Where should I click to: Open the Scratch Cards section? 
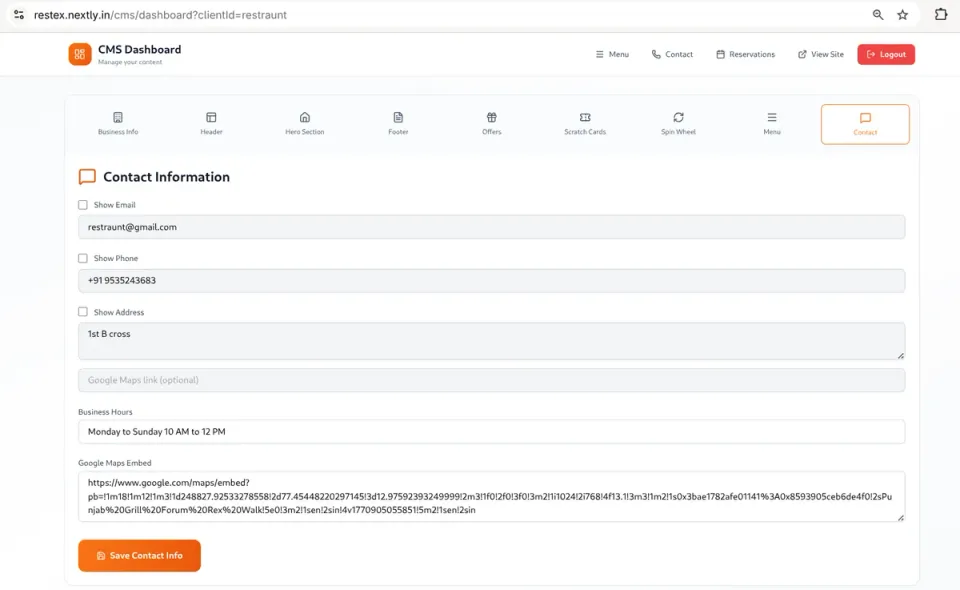point(584,122)
